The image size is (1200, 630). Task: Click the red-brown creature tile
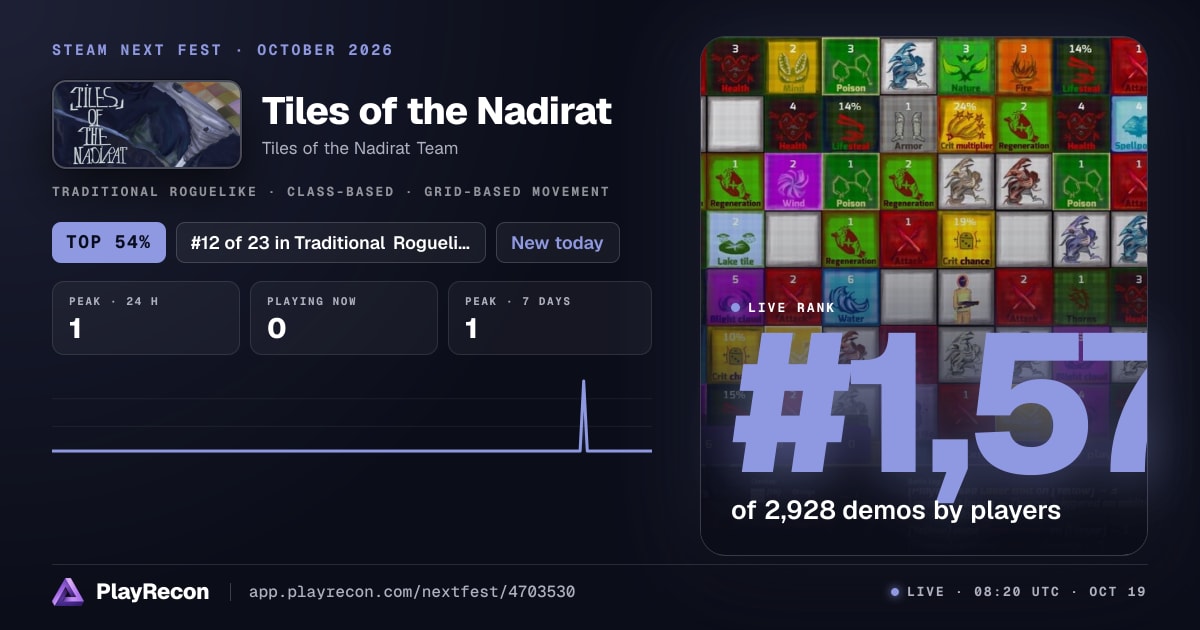tap(1023, 181)
